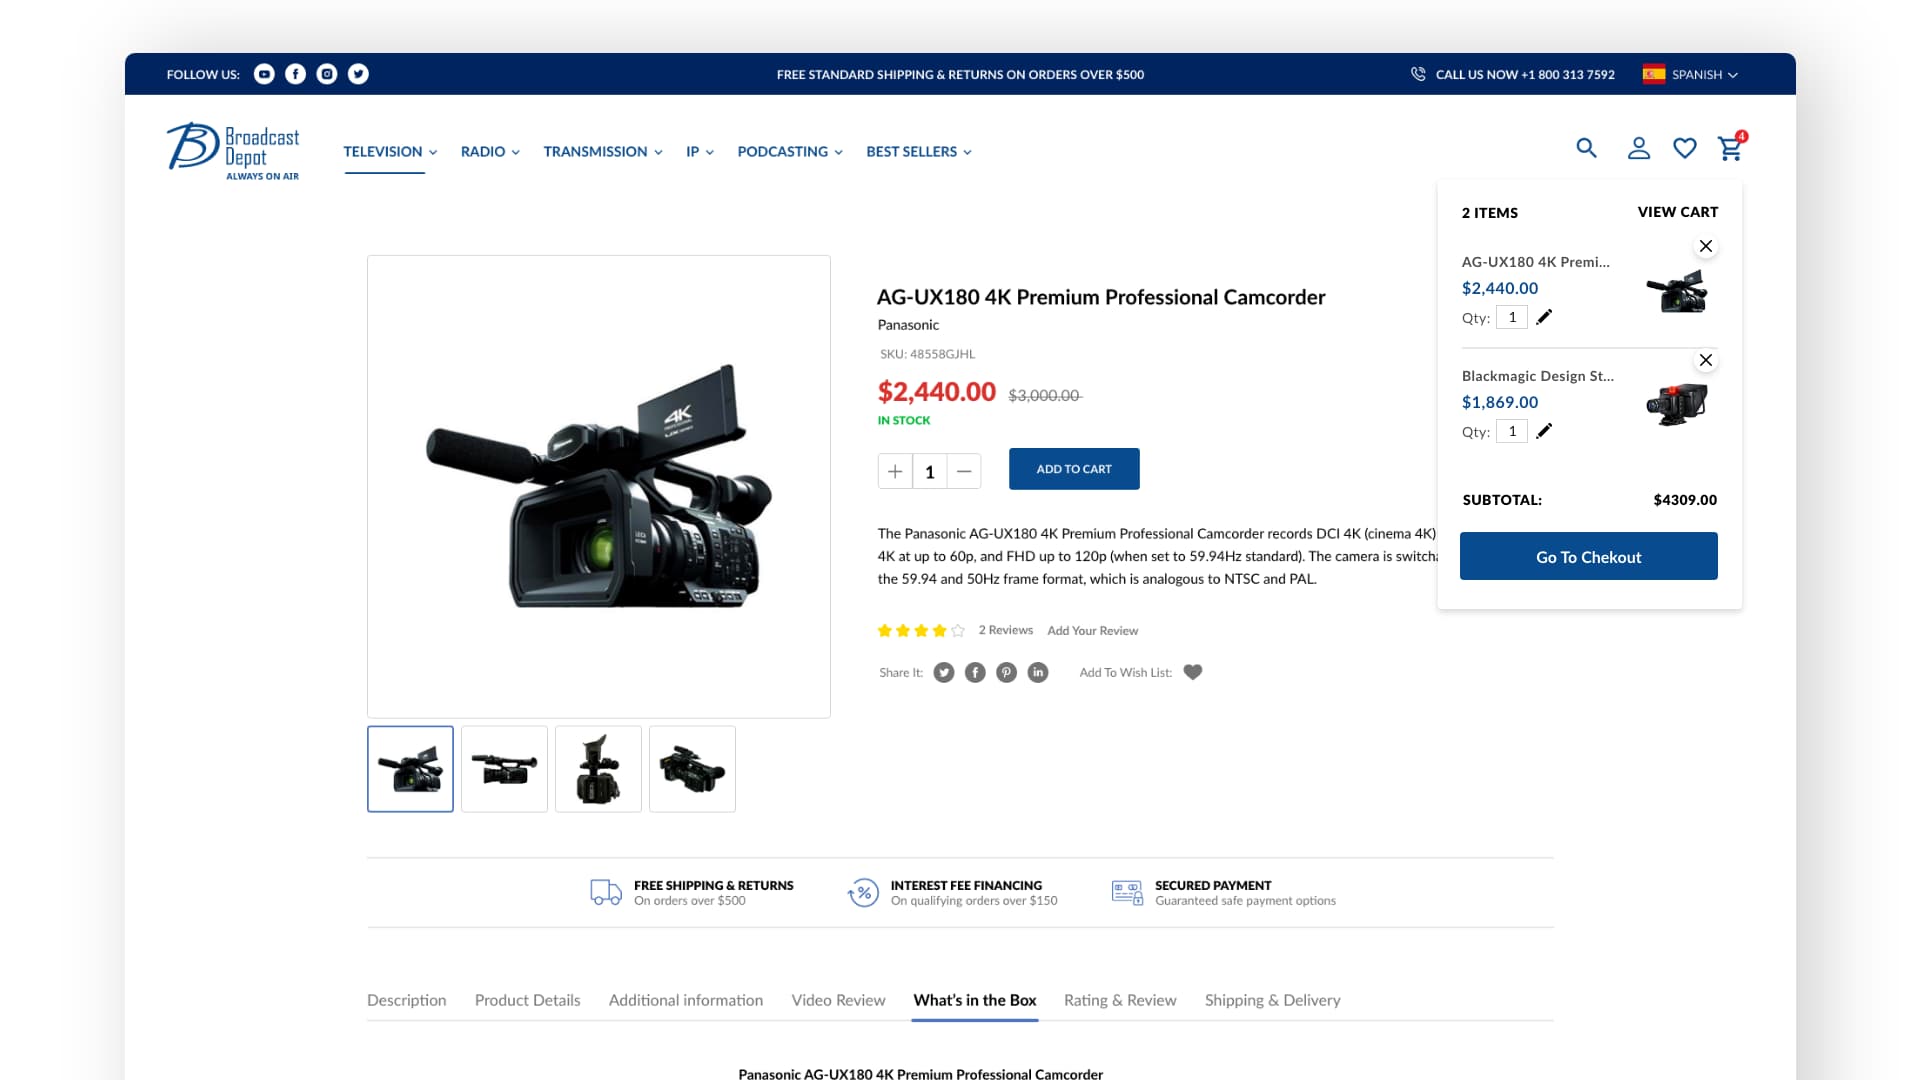1920x1080 pixels.
Task: Share product on Facebook
Action: pyautogui.click(x=975, y=673)
